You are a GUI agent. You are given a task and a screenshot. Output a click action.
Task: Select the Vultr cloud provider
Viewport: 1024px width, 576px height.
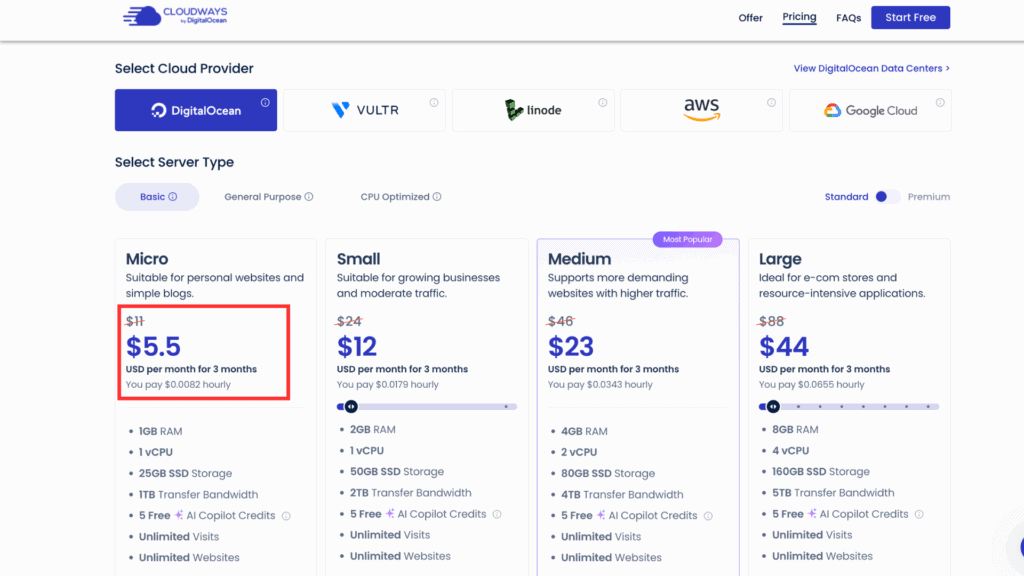pos(366,110)
